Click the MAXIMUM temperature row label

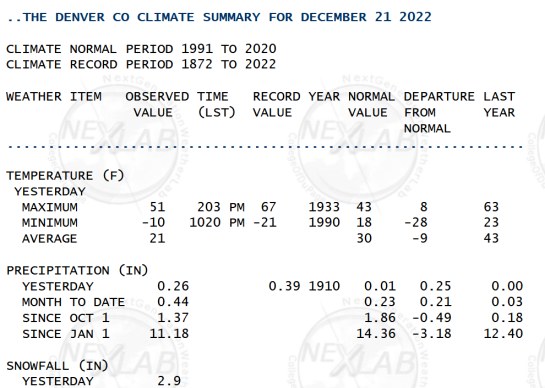[50, 207]
